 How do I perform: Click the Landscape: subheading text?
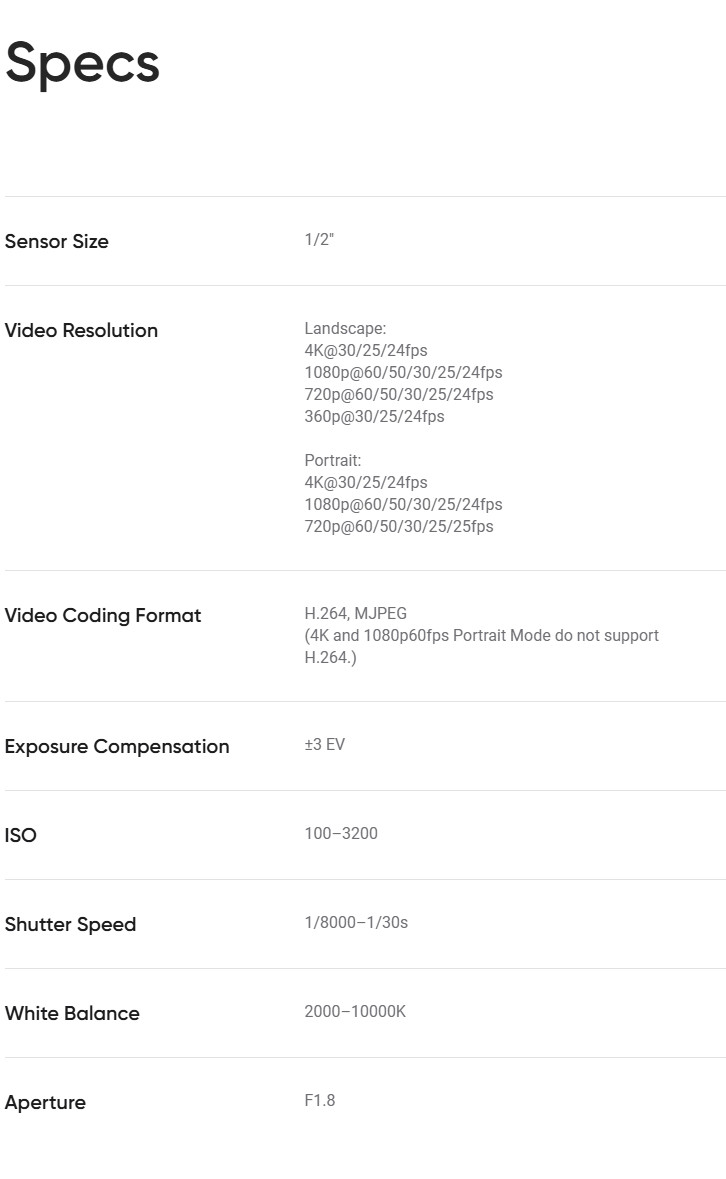pos(345,328)
